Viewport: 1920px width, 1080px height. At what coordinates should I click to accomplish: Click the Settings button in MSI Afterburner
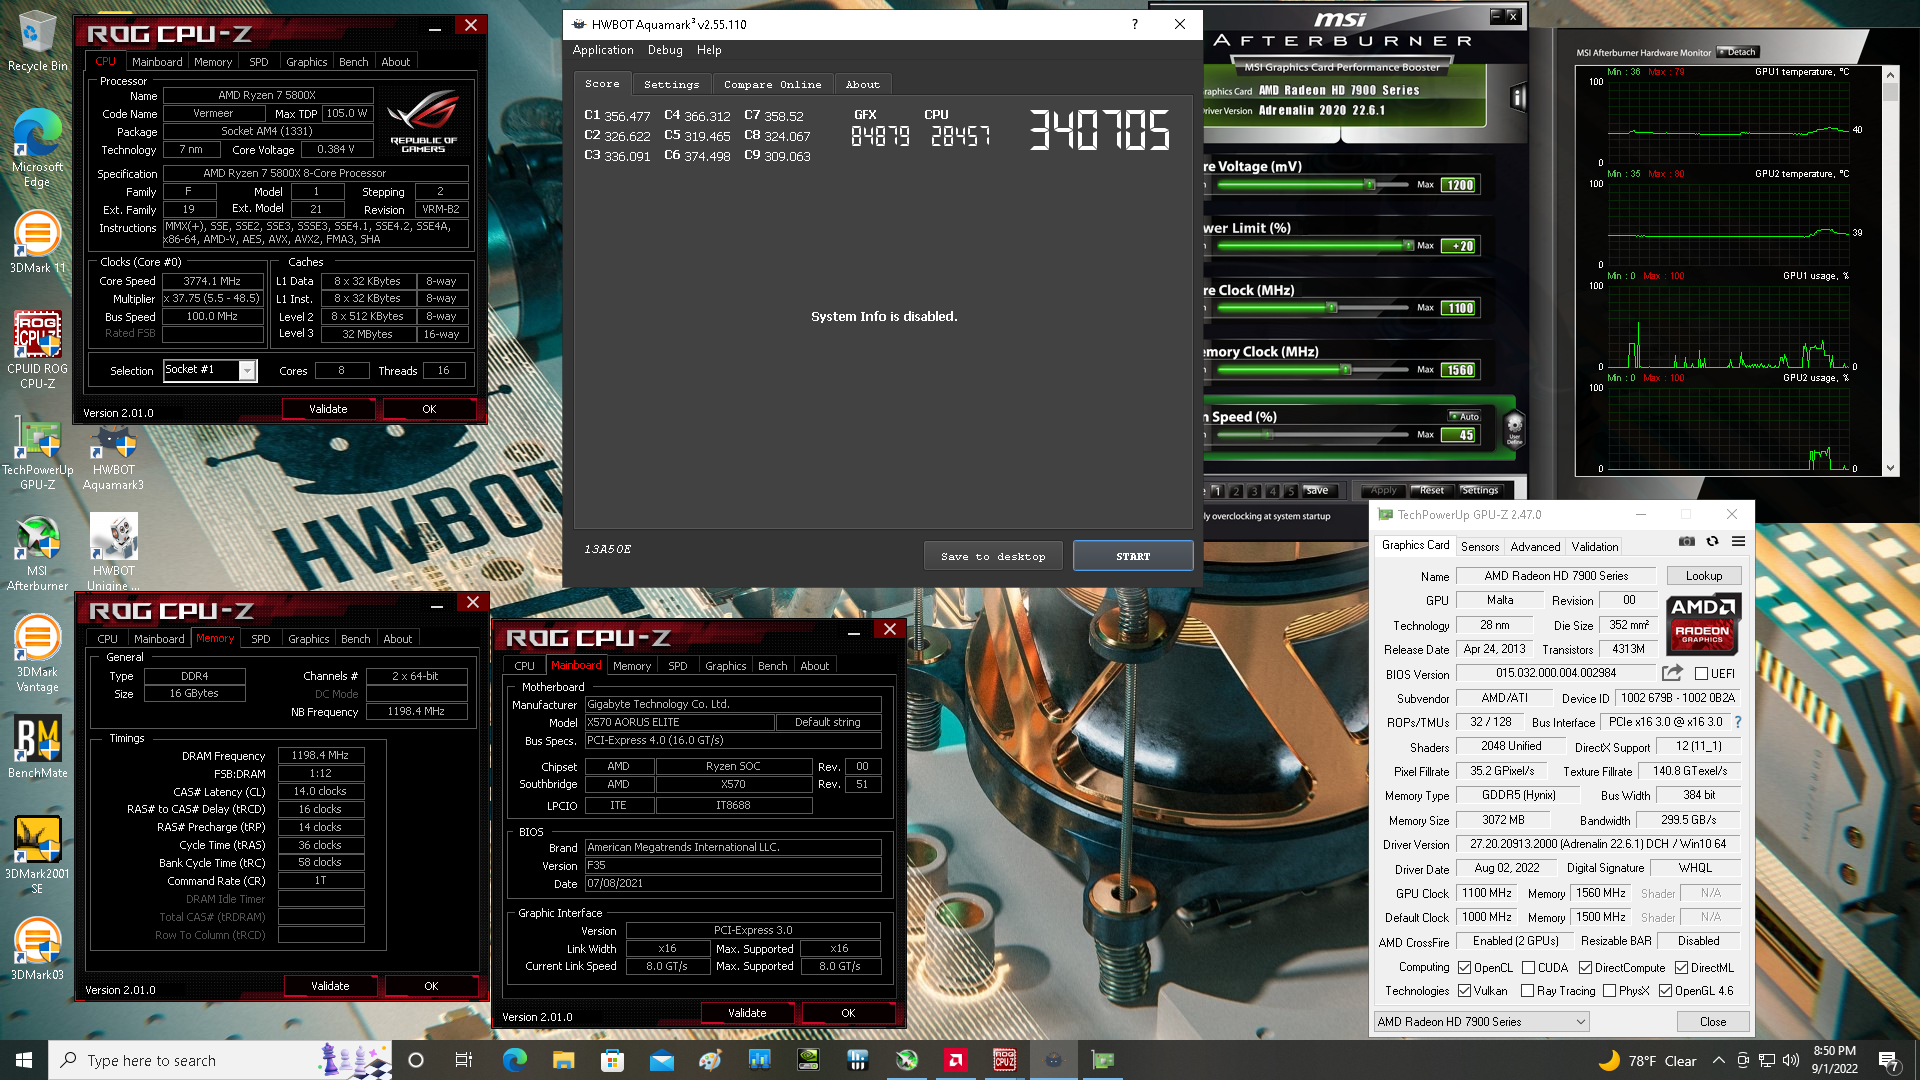click(1480, 490)
